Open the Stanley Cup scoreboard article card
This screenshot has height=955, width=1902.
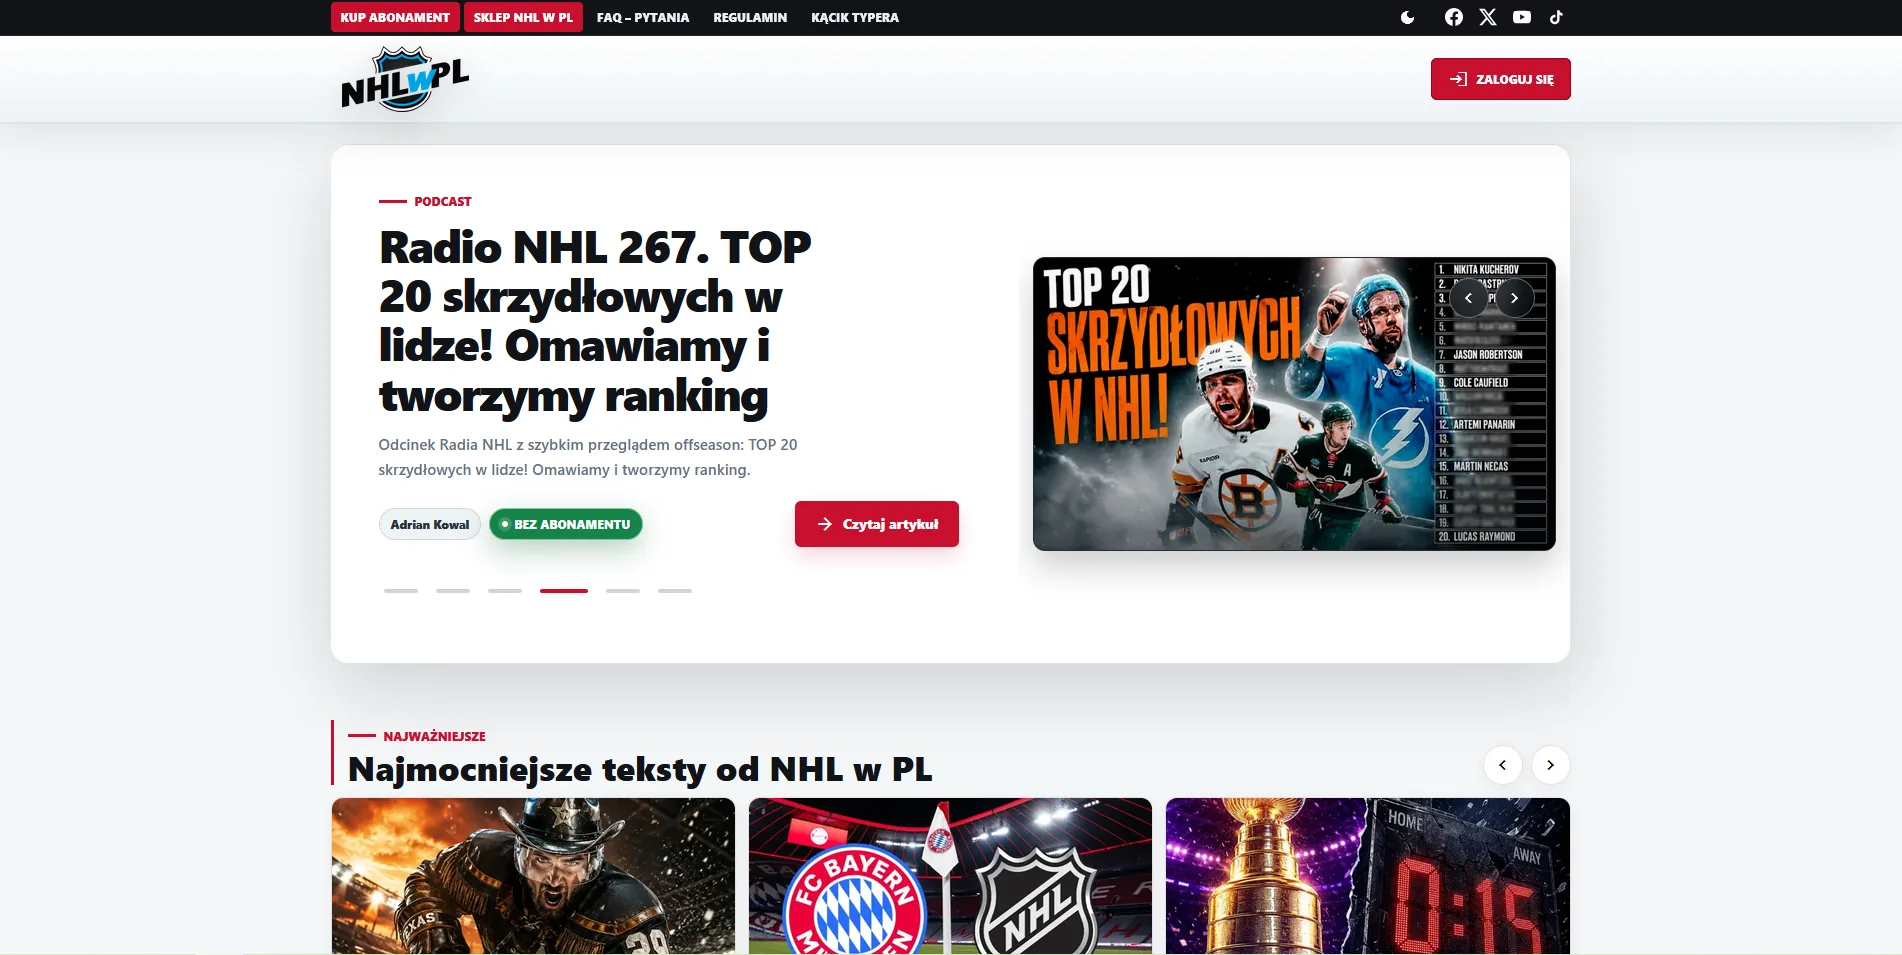coord(1368,876)
